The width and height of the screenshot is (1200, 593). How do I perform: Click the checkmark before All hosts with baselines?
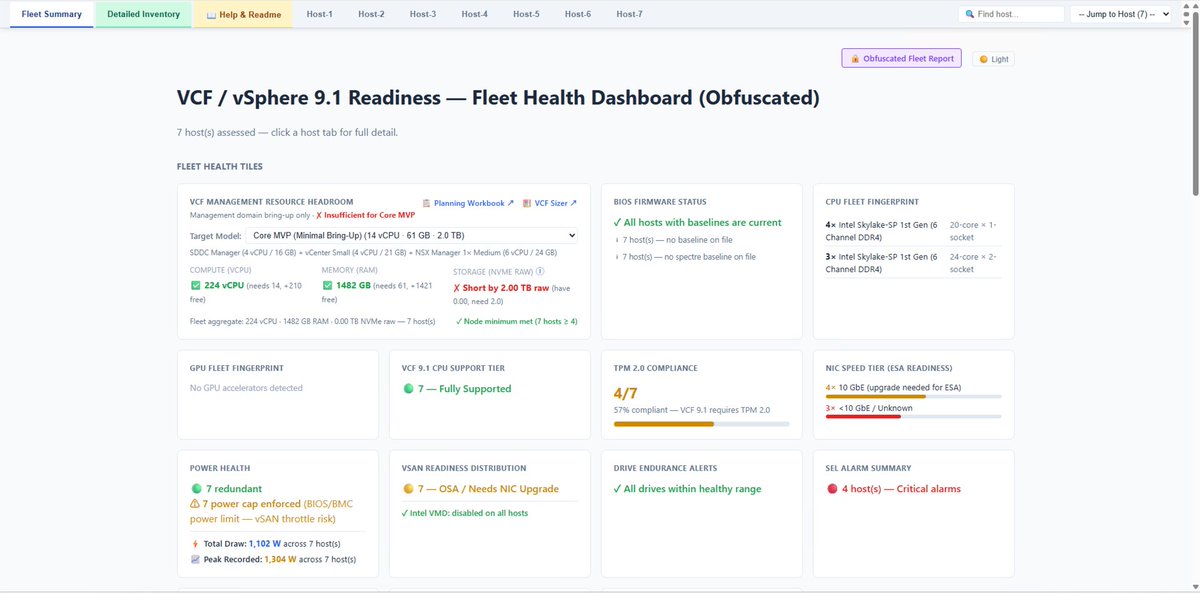click(617, 223)
